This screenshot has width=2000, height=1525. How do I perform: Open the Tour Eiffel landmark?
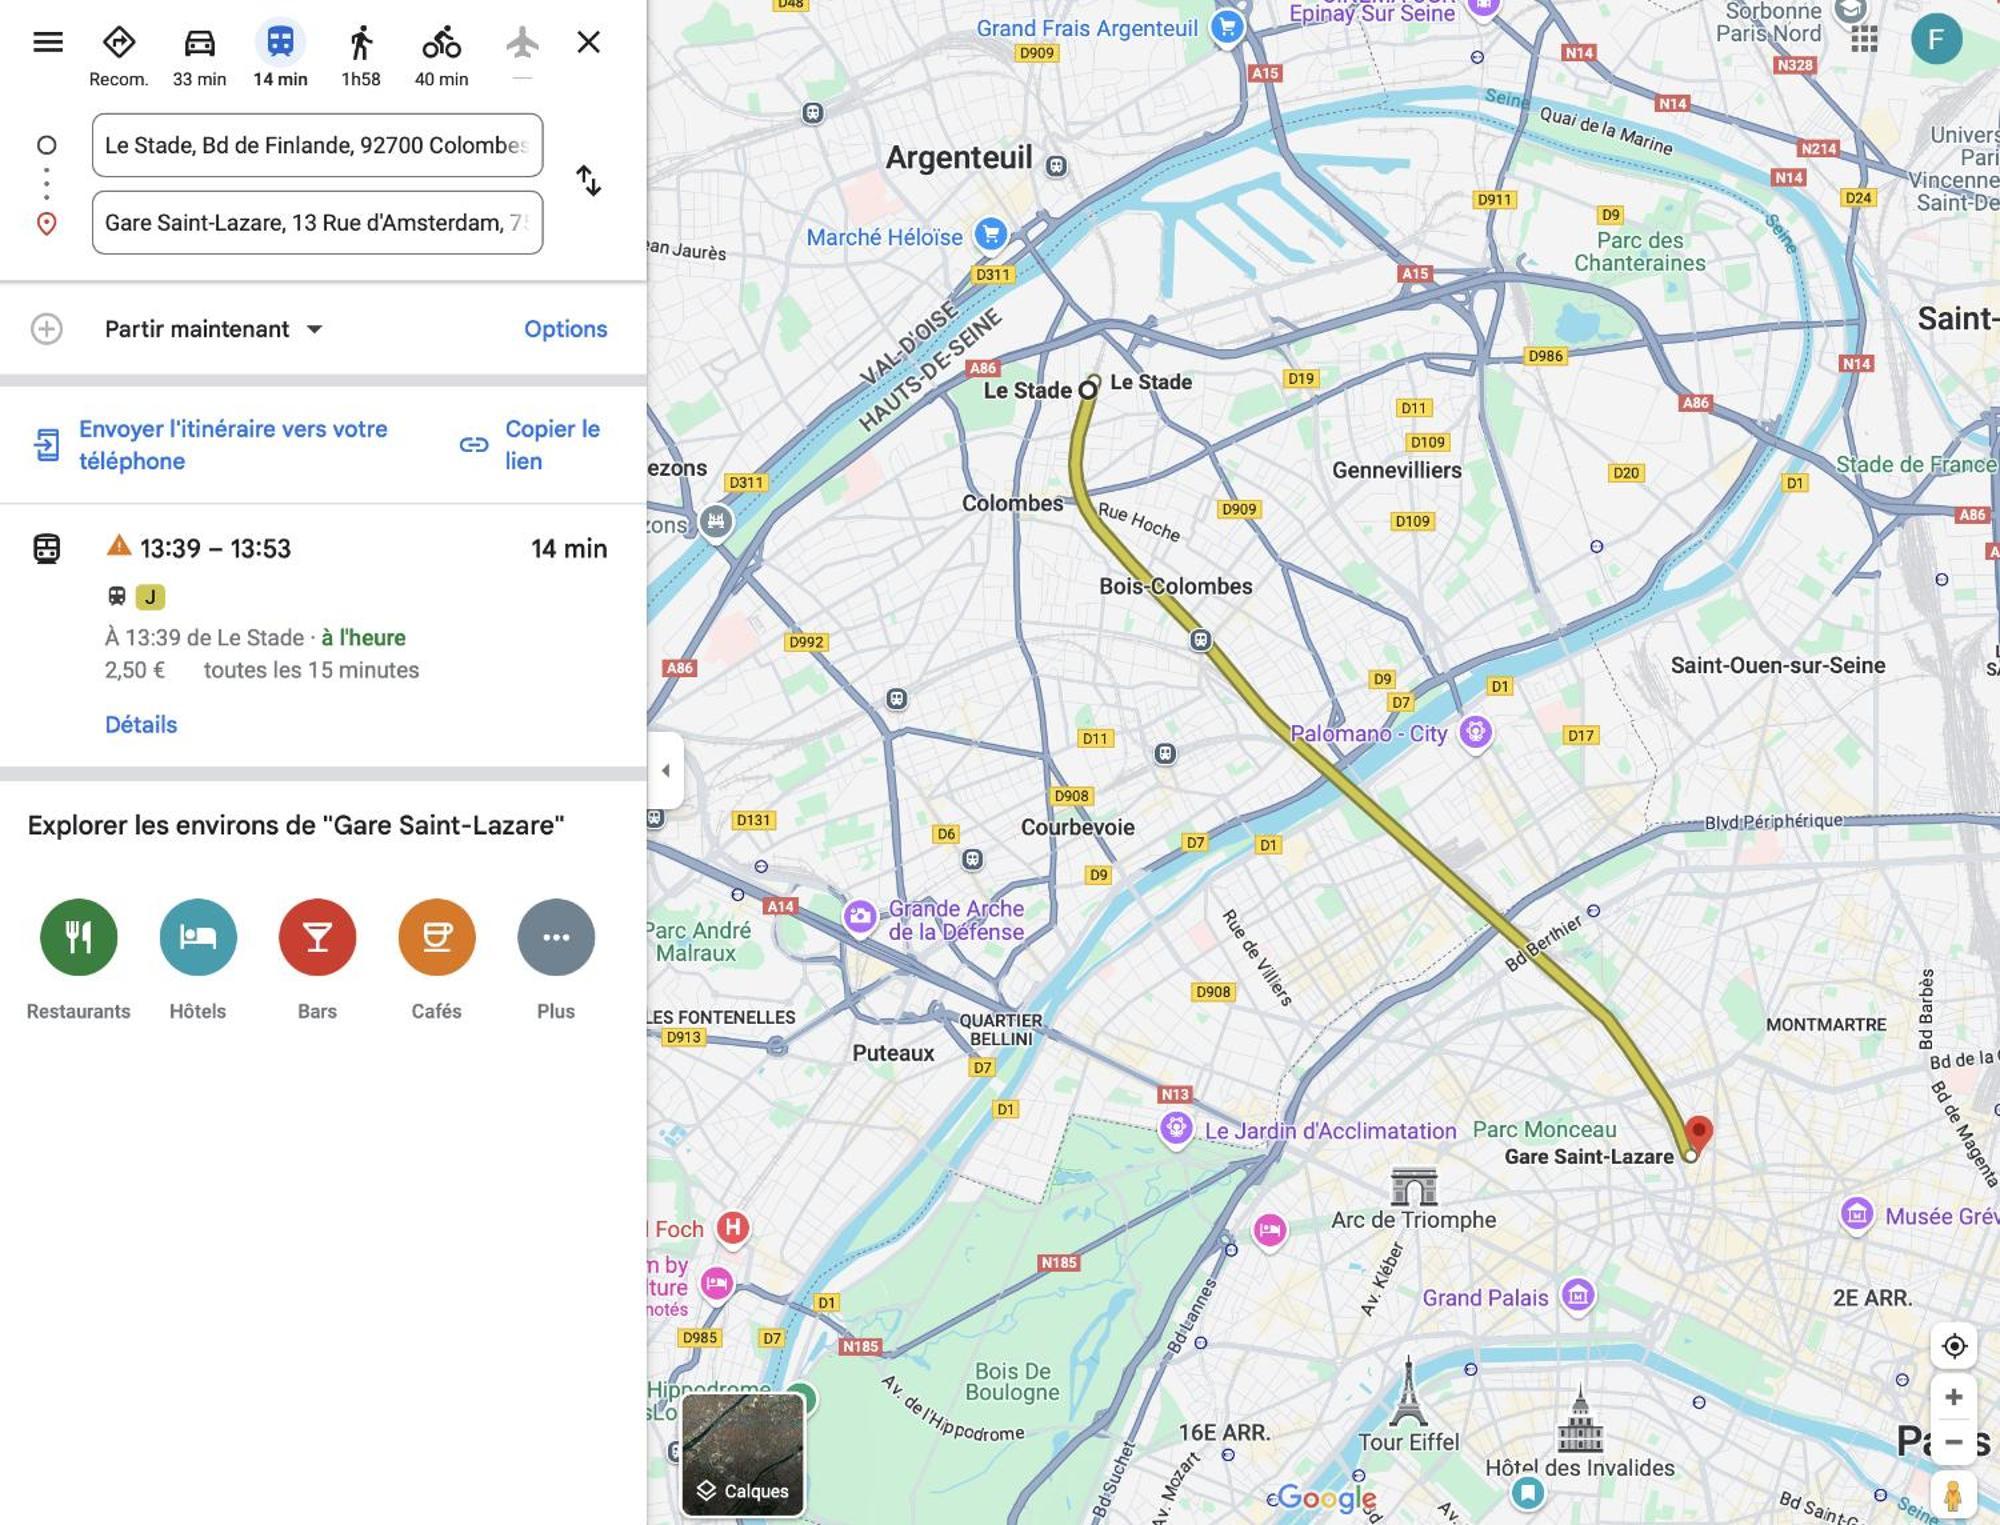pyautogui.click(x=1408, y=1392)
